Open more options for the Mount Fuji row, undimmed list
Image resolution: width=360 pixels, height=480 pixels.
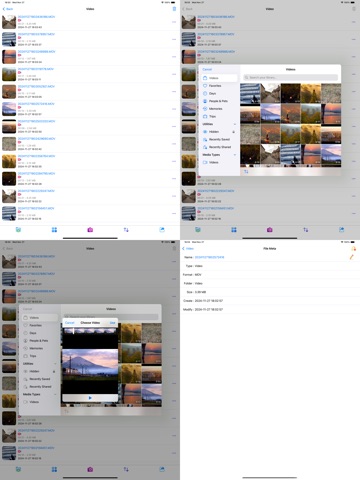(x=174, y=109)
